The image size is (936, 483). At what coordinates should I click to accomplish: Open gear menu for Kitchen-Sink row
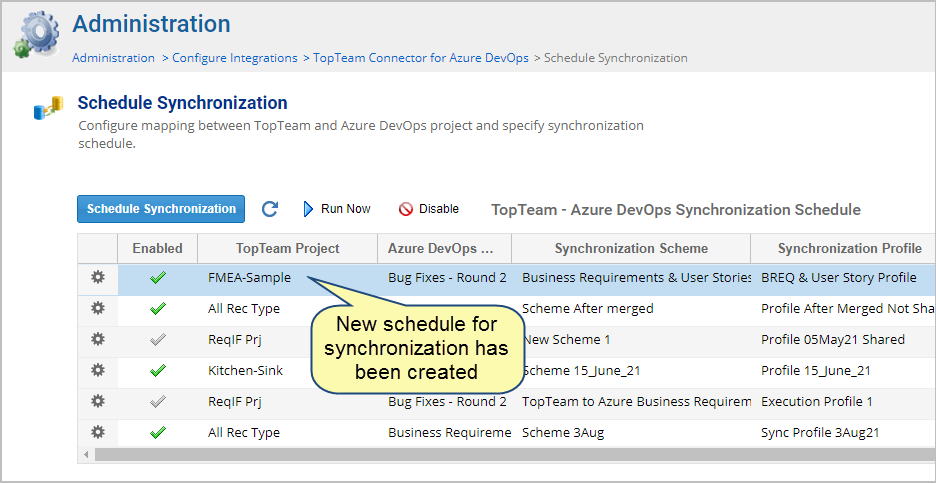[x=97, y=371]
